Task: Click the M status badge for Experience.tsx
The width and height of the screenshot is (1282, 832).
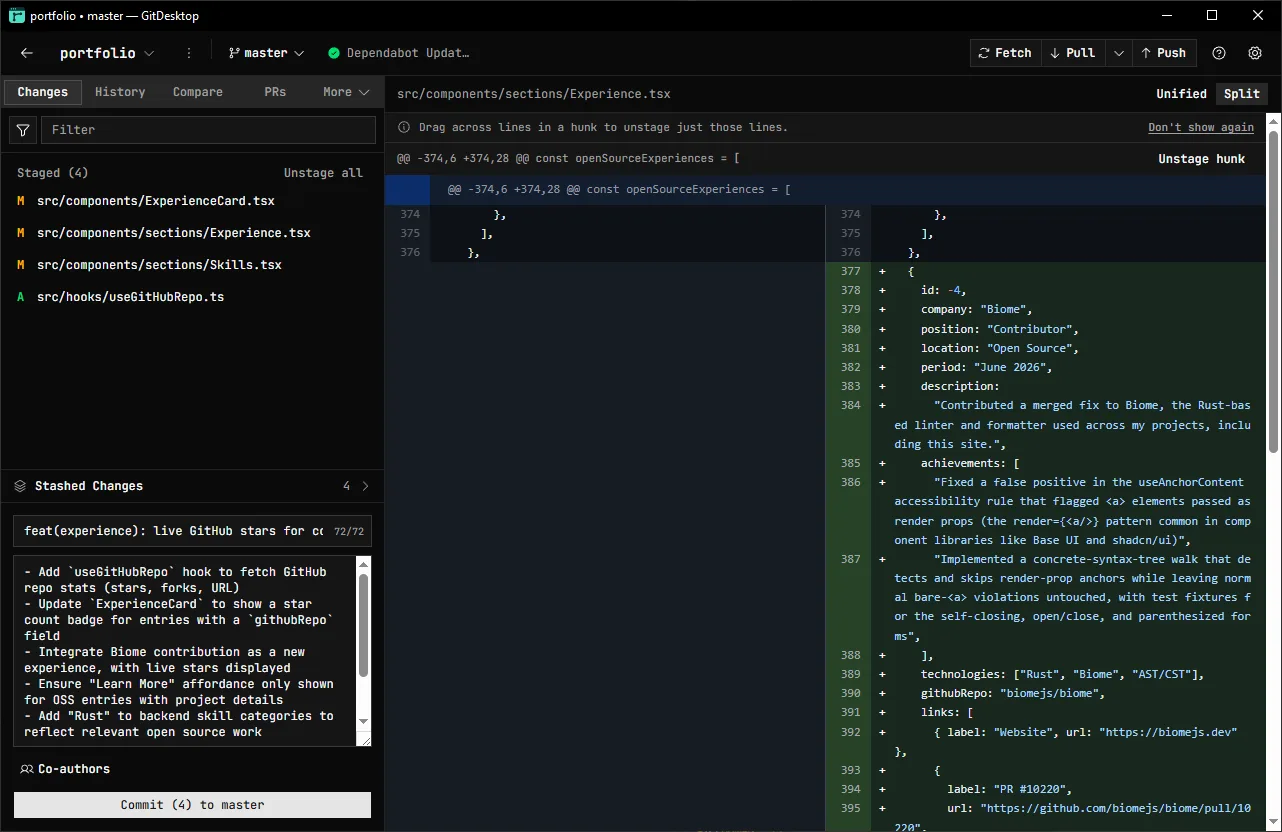Action: pyautogui.click(x=20, y=233)
